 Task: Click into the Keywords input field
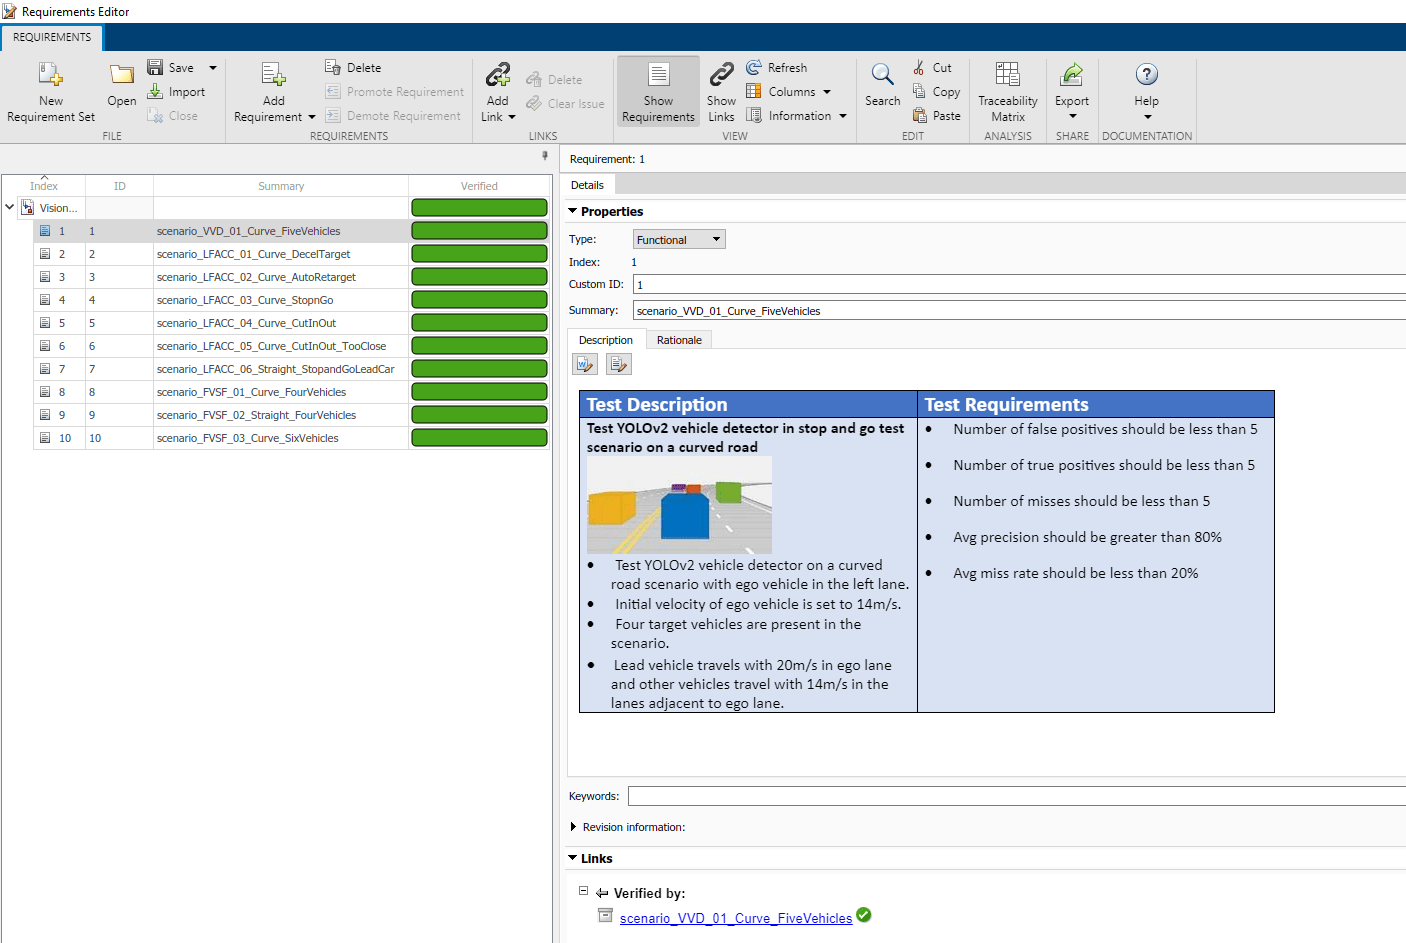click(x=1015, y=796)
